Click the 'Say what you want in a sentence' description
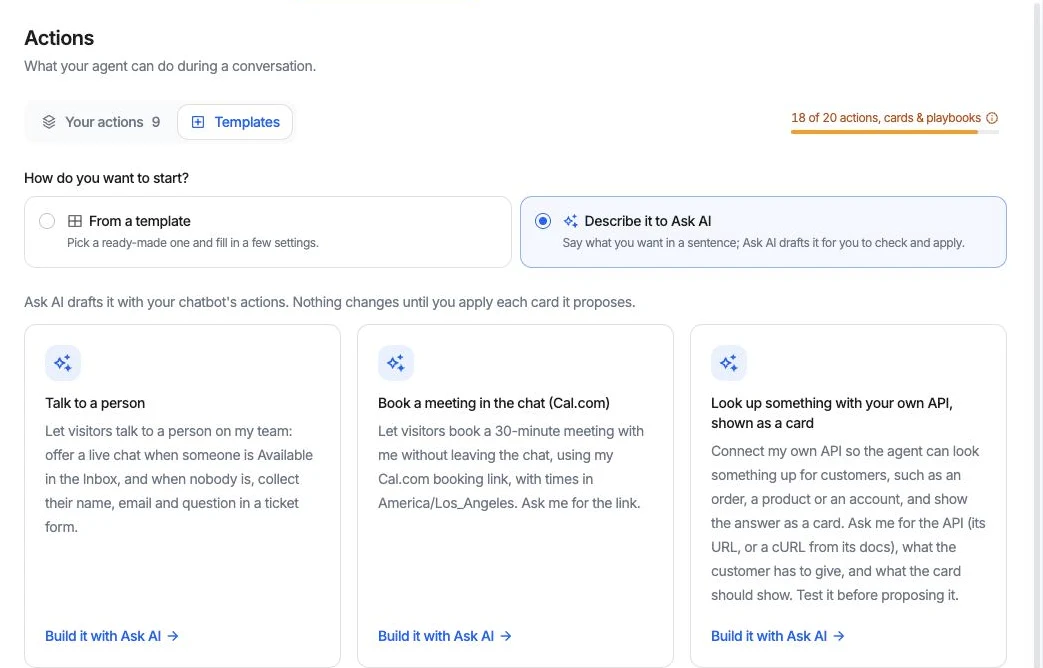Screen dimensions: 1043x668 764,243
